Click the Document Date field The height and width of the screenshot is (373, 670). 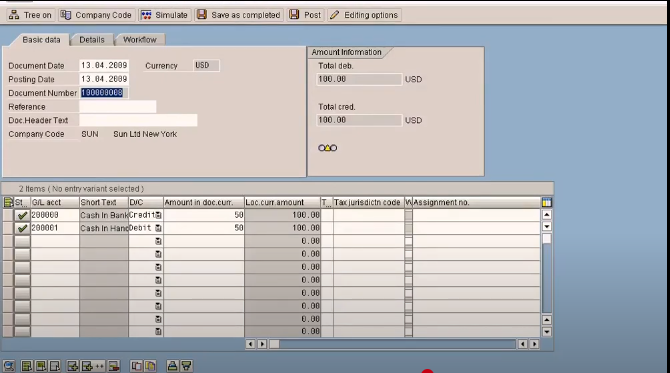tap(104, 65)
